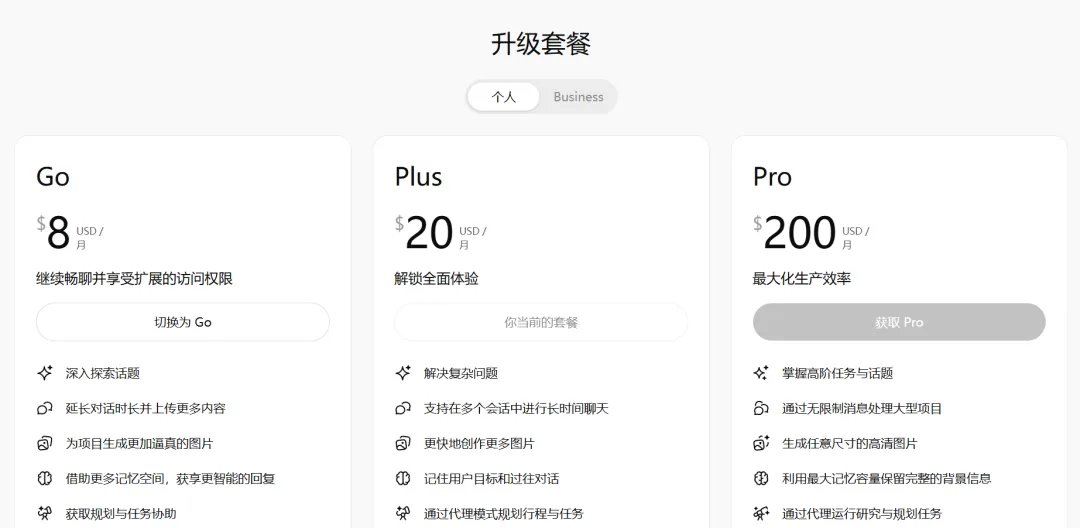The height and width of the screenshot is (528, 1080).
Task: Click sparkle icon beside 解决复杂问题
Action: tap(403, 373)
